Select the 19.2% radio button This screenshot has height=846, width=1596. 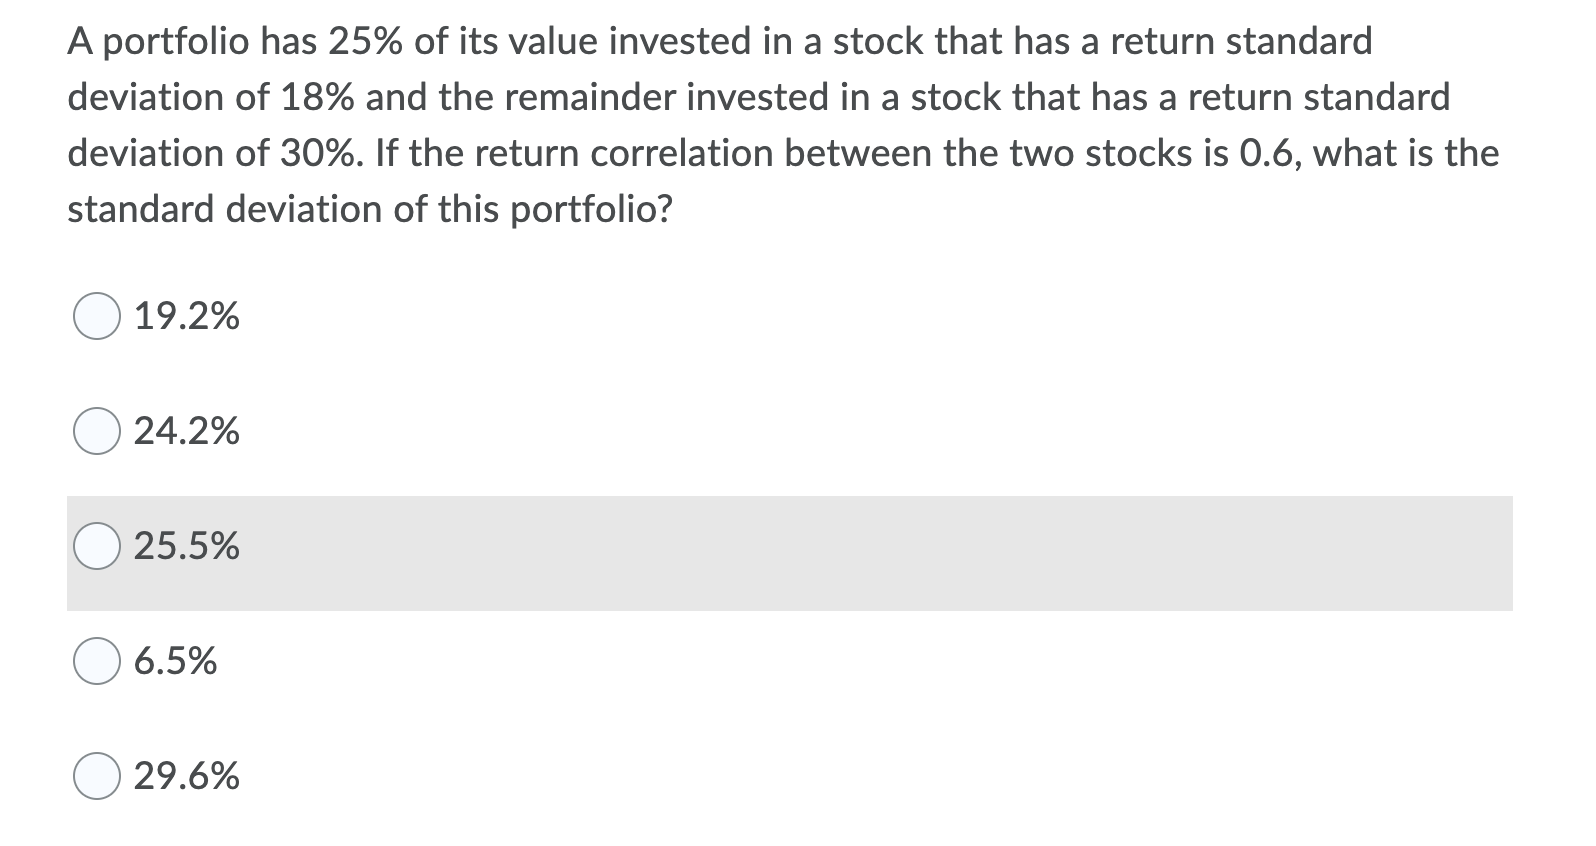point(99,317)
